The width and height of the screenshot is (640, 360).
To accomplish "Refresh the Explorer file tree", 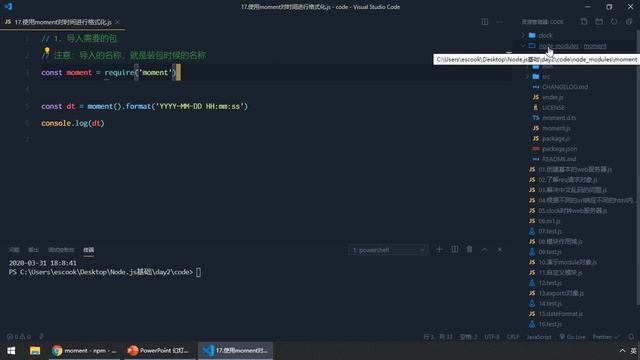I will click(614, 22).
